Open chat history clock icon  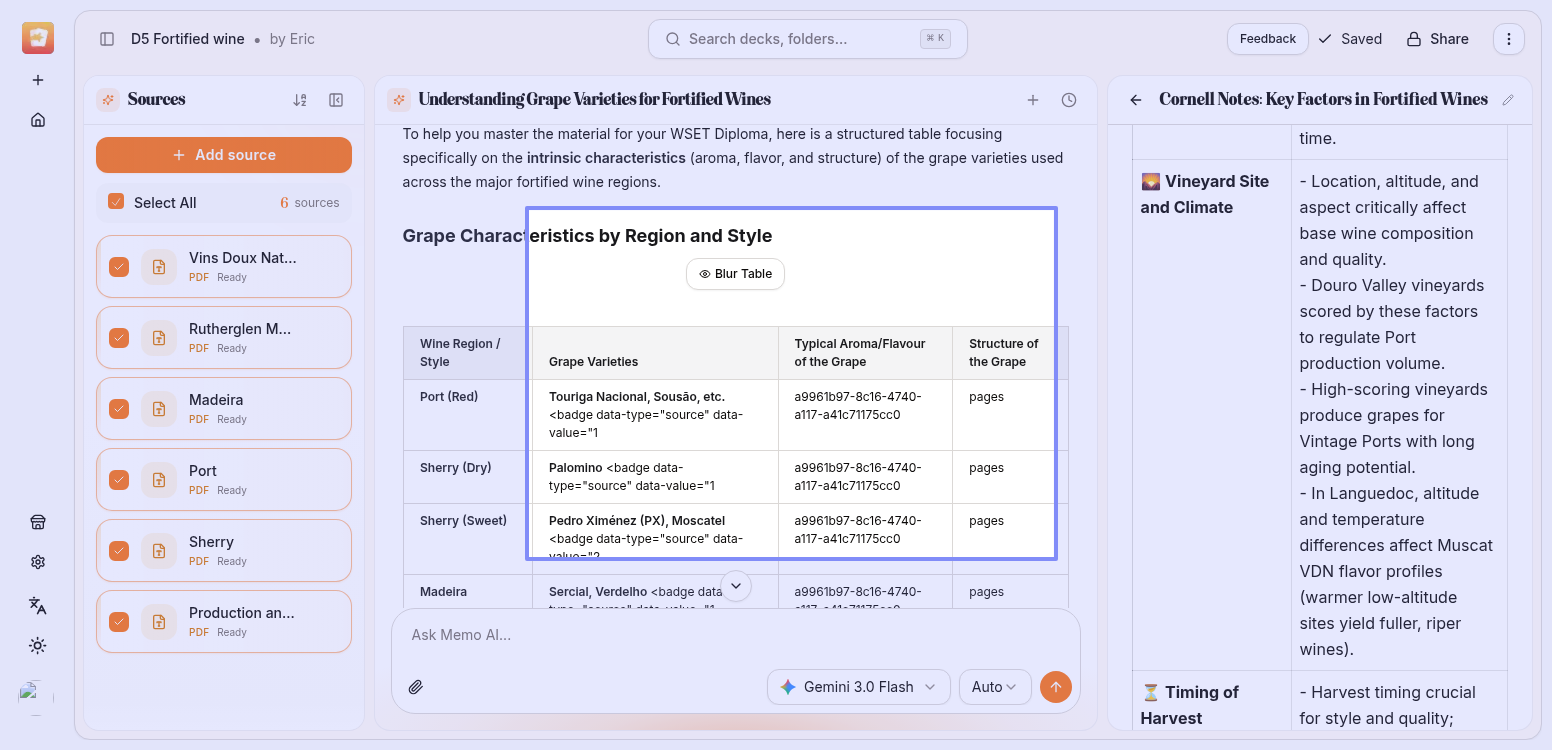pyautogui.click(x=1069, y=100)
